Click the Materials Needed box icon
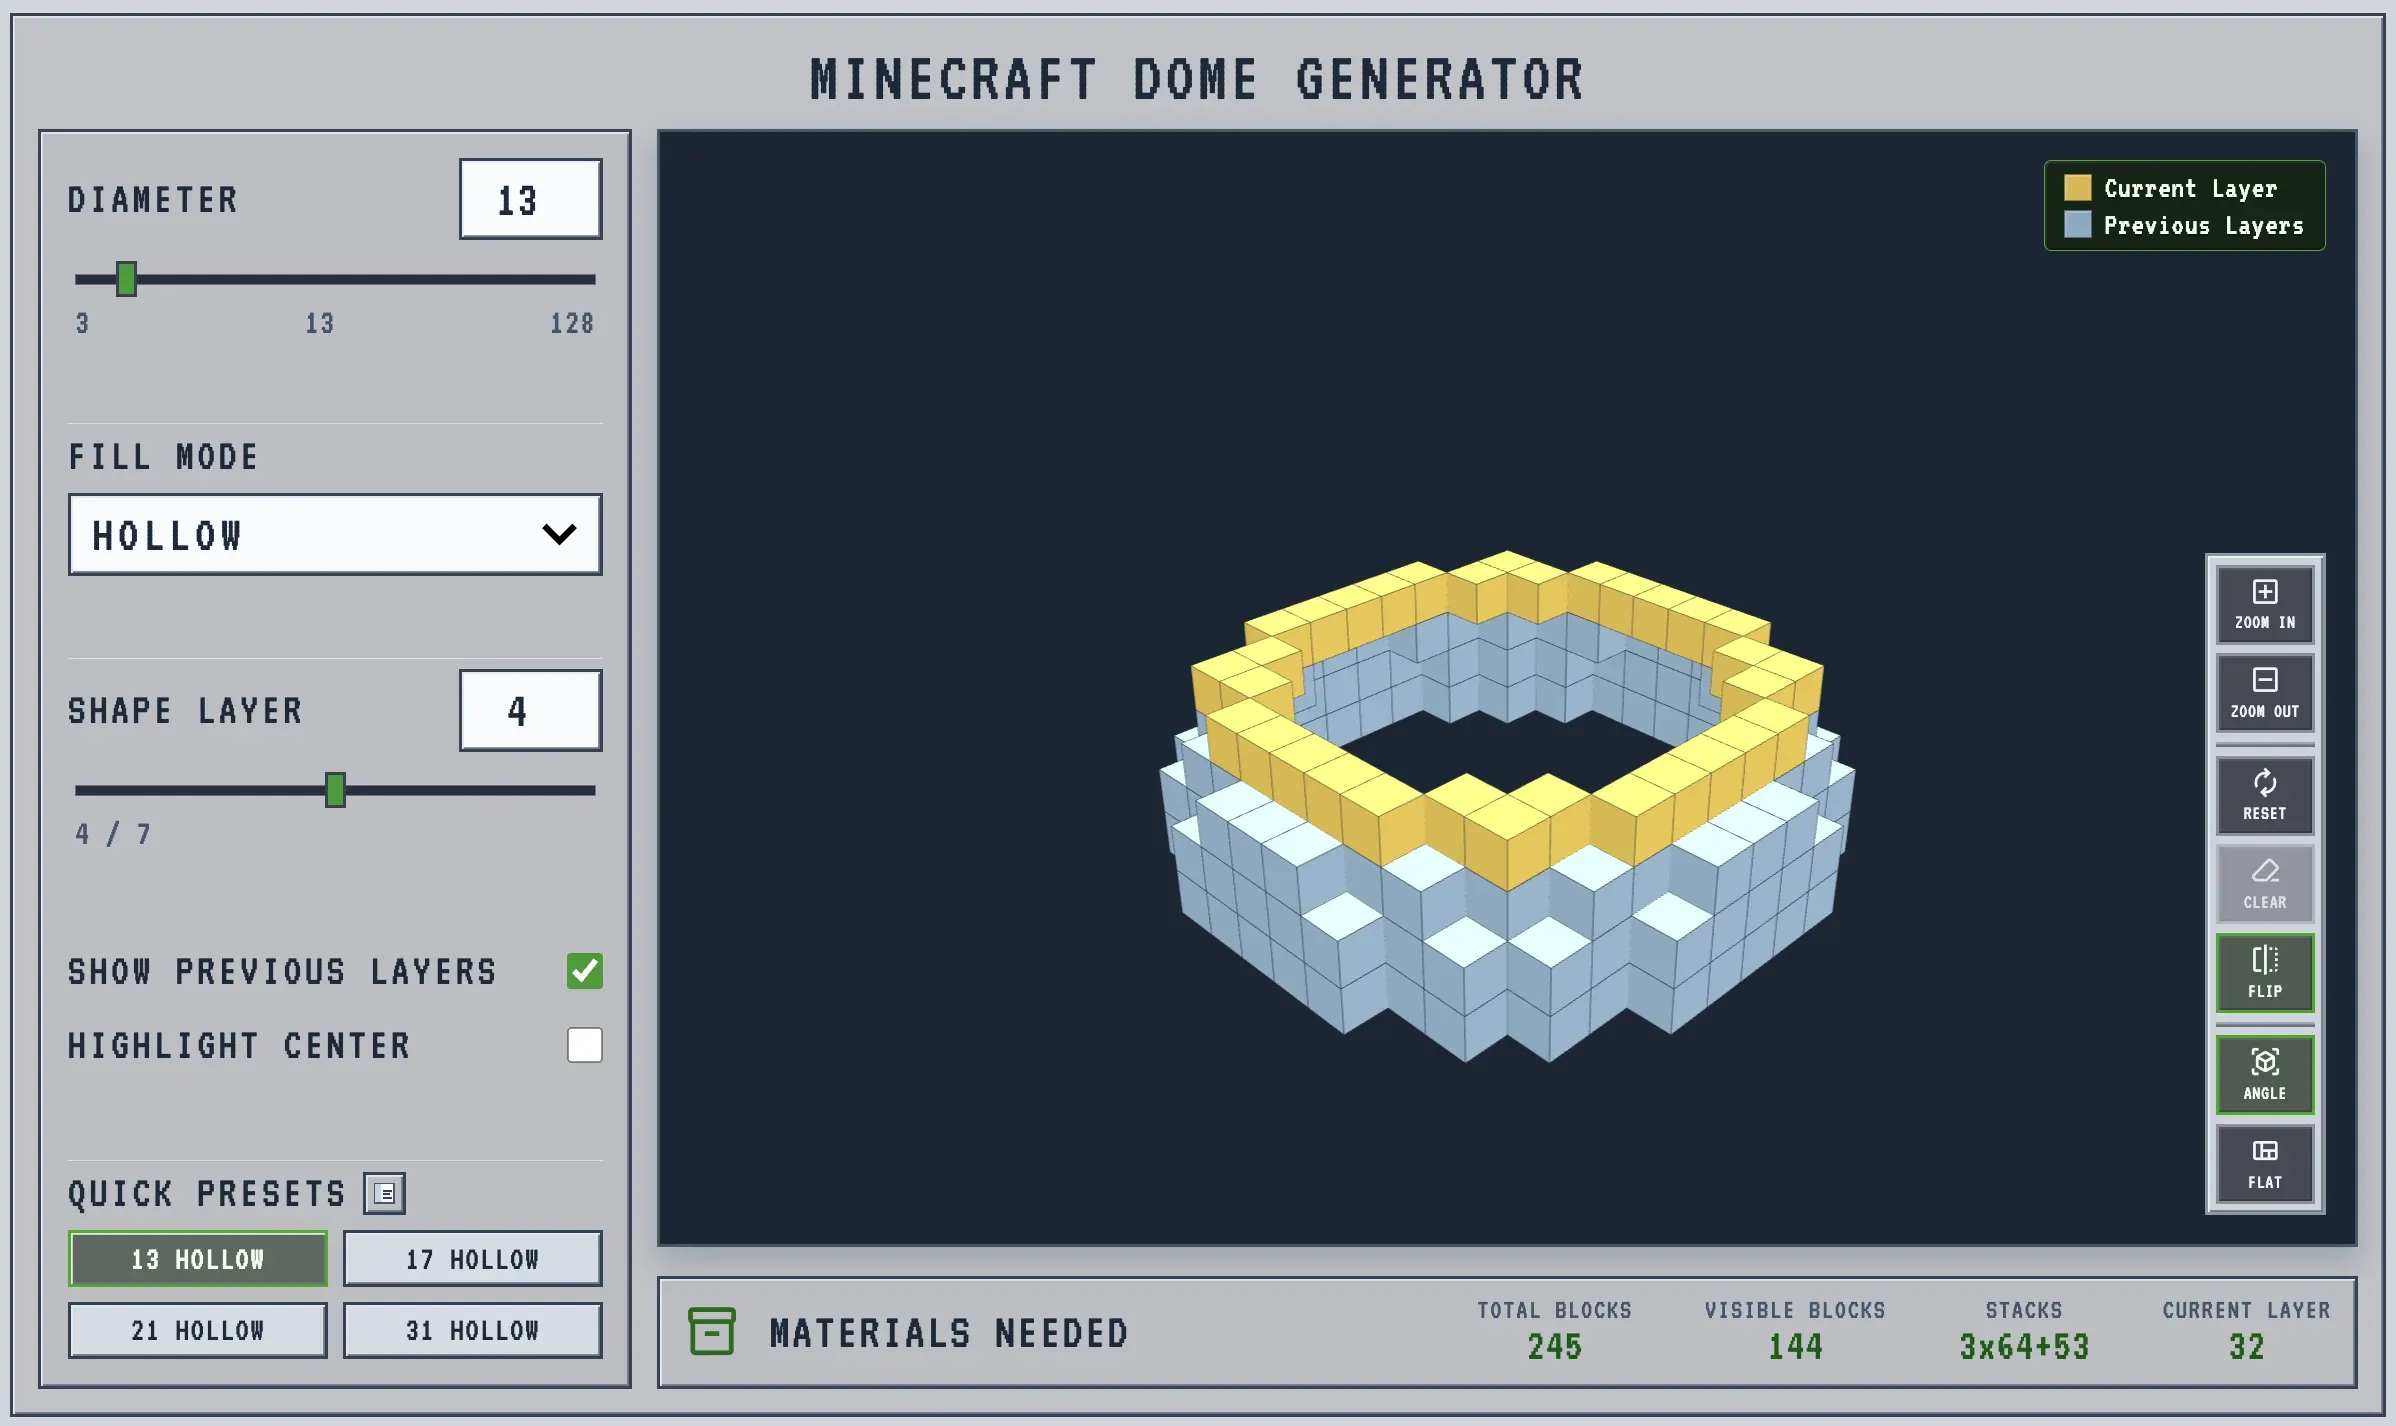 tap(712, 1332)
